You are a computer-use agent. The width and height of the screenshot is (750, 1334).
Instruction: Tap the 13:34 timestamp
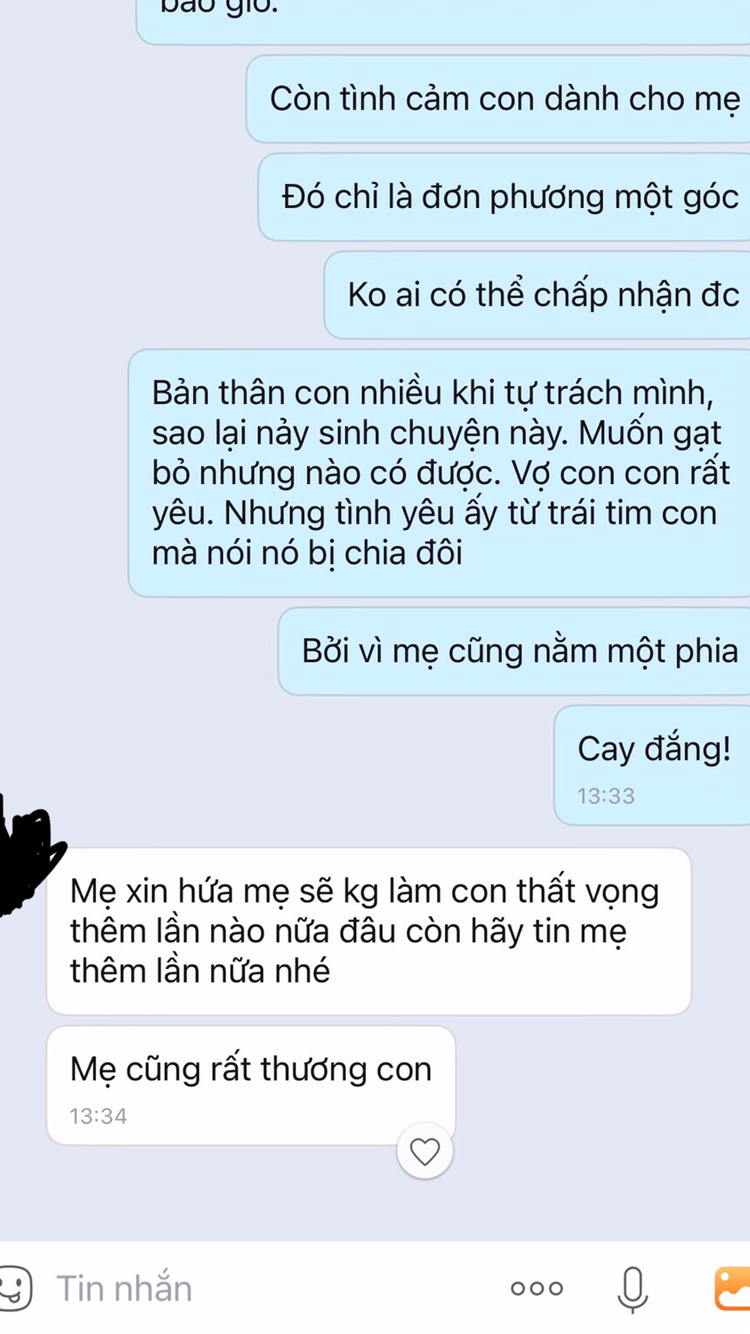tap(98, 1116)
